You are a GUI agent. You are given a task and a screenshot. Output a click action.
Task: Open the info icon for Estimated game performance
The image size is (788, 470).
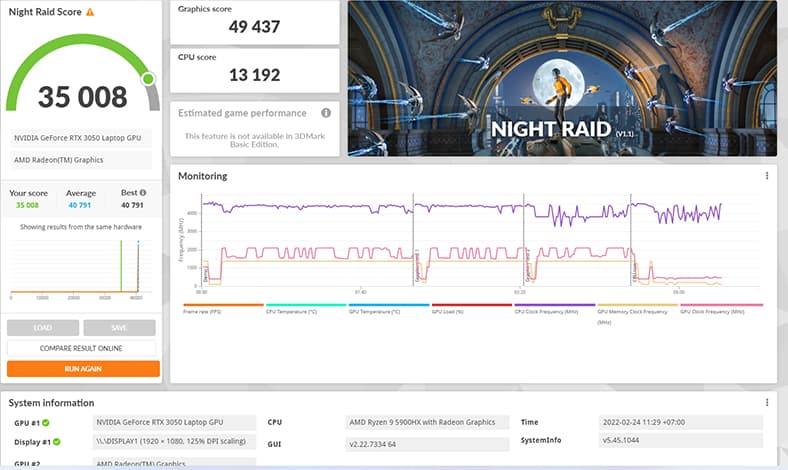(x=326, y=113)
